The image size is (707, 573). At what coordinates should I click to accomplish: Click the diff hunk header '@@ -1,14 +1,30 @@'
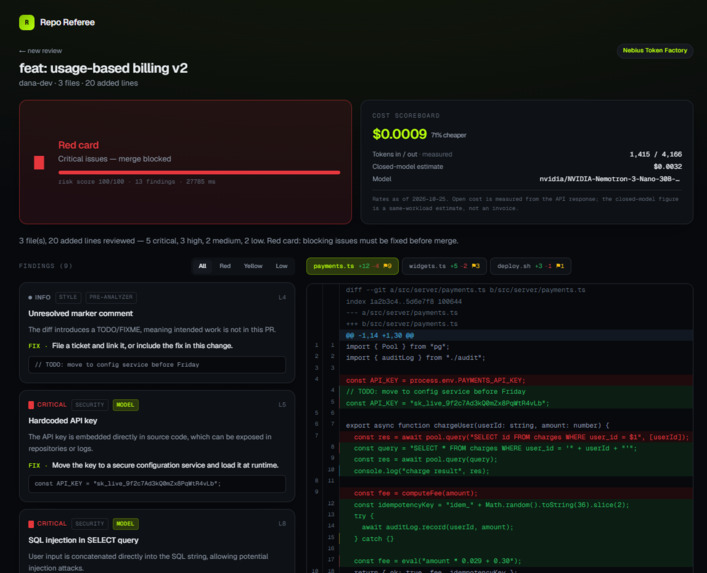pyautogui.click(x=516, y=335)
